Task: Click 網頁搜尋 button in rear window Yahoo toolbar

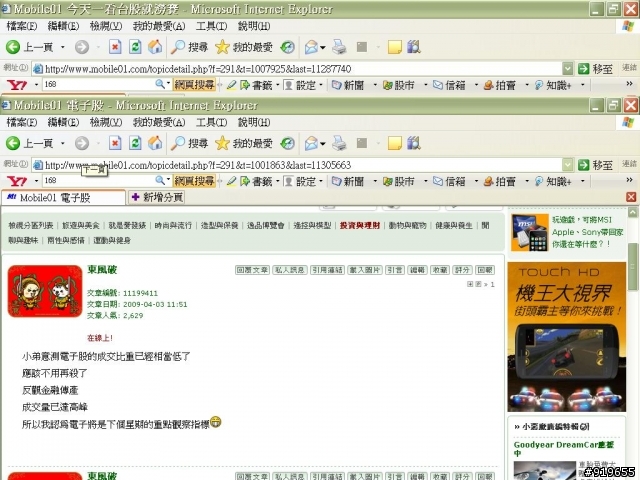Action: point(194,84)
